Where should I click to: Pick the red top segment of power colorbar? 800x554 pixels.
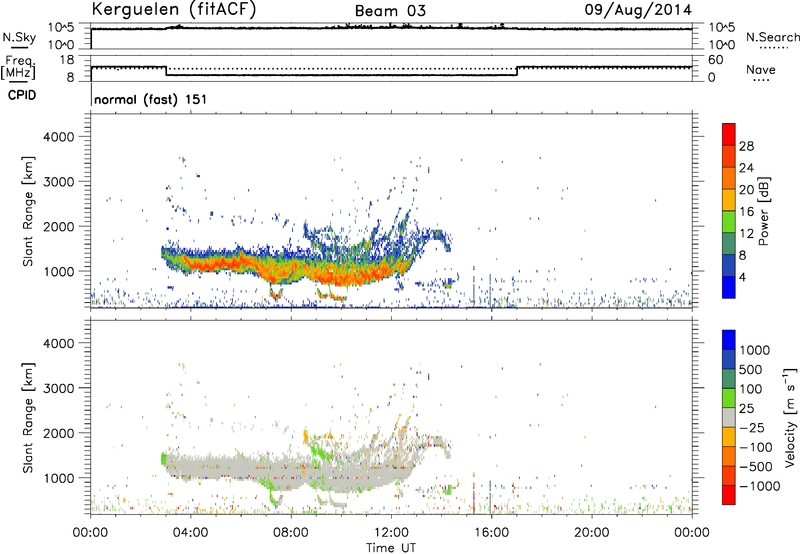729,134
